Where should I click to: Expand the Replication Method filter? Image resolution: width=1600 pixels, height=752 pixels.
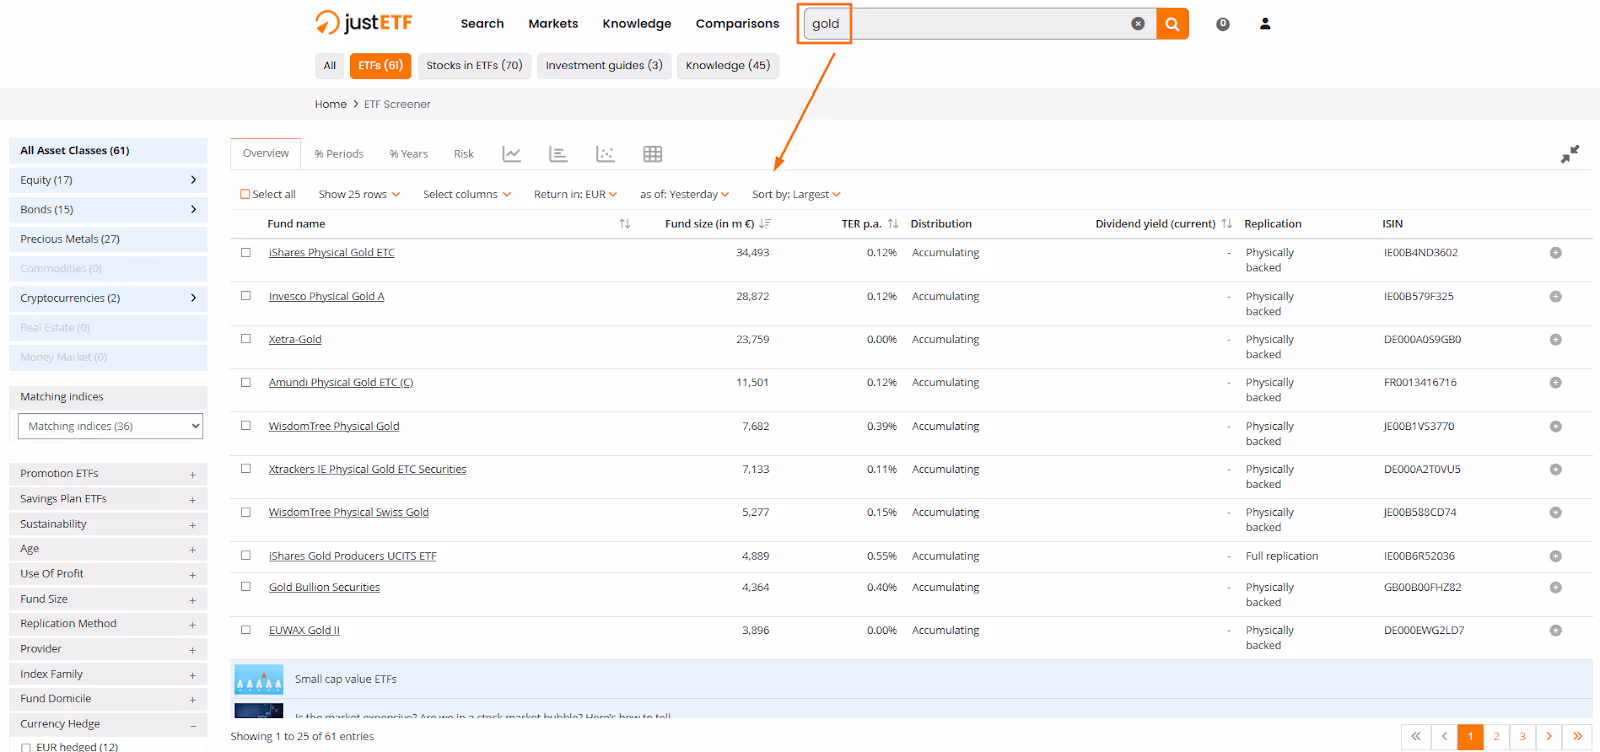pos(108,624)
